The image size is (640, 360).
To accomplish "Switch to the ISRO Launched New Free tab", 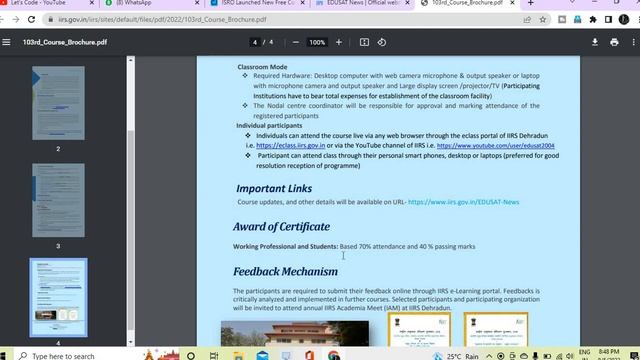I will coord(257,3).
